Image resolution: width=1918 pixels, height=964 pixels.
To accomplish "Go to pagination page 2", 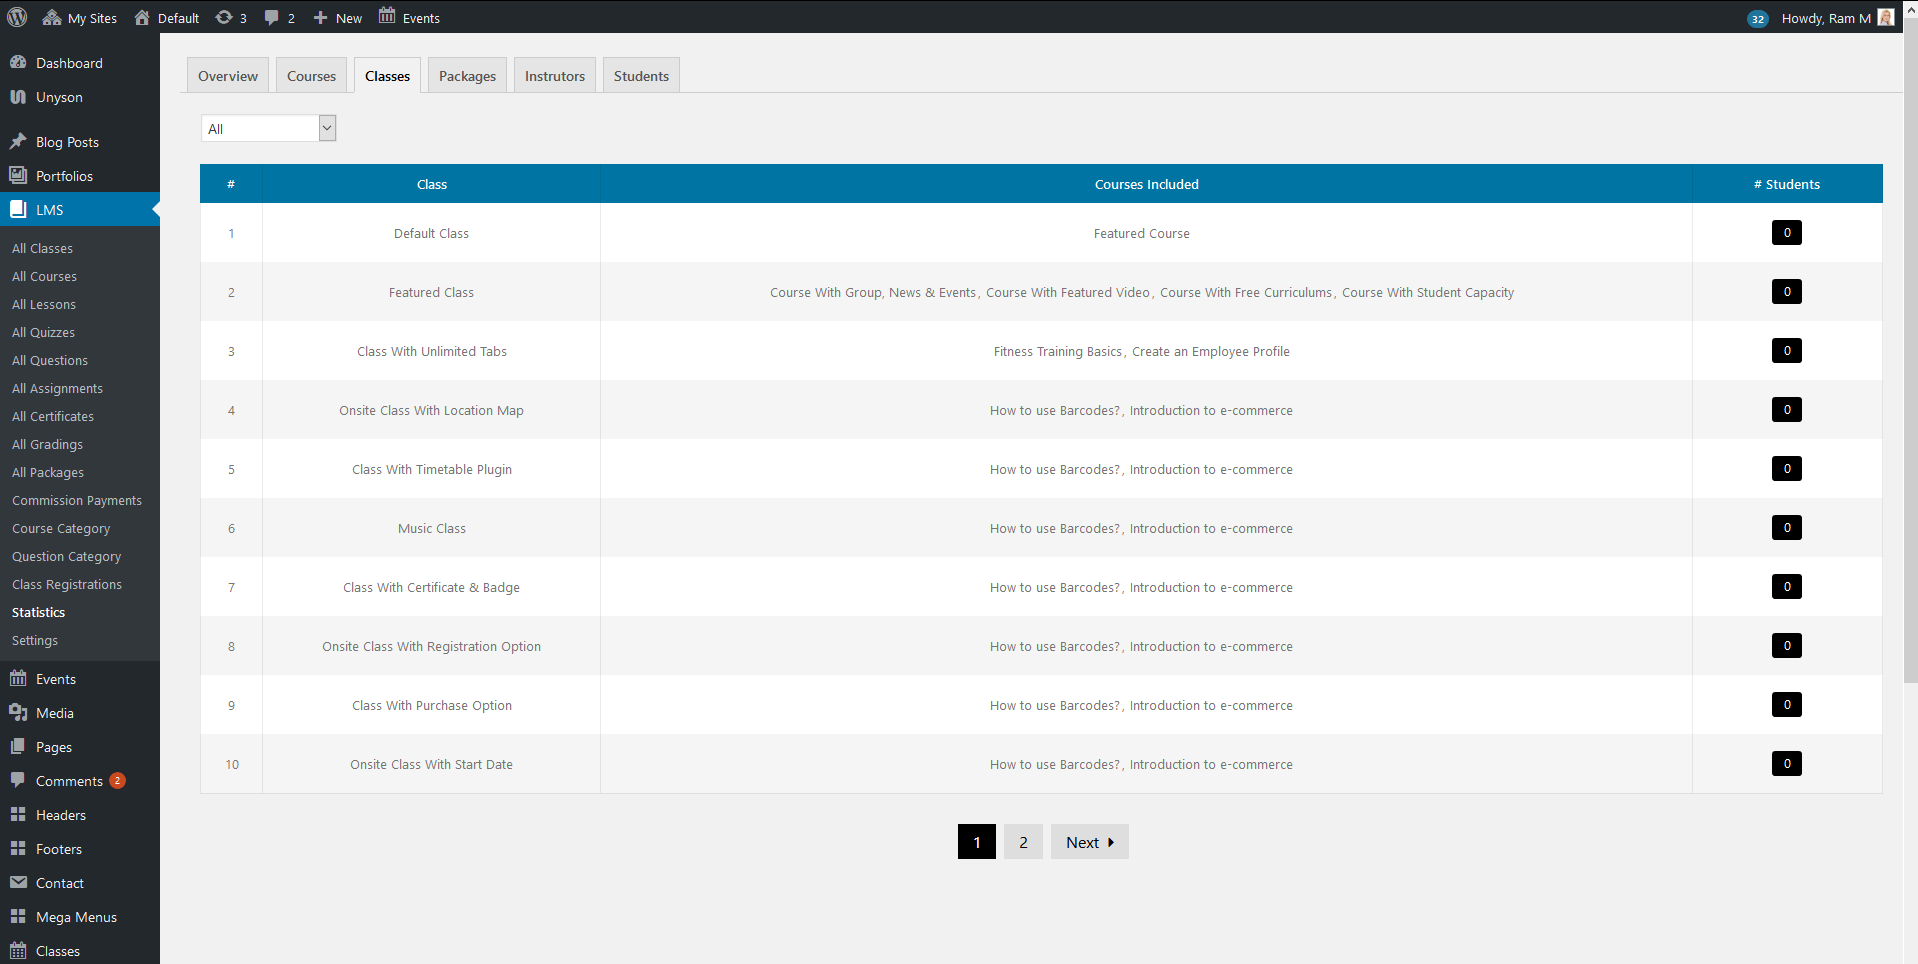I will tap(1023, 842).
